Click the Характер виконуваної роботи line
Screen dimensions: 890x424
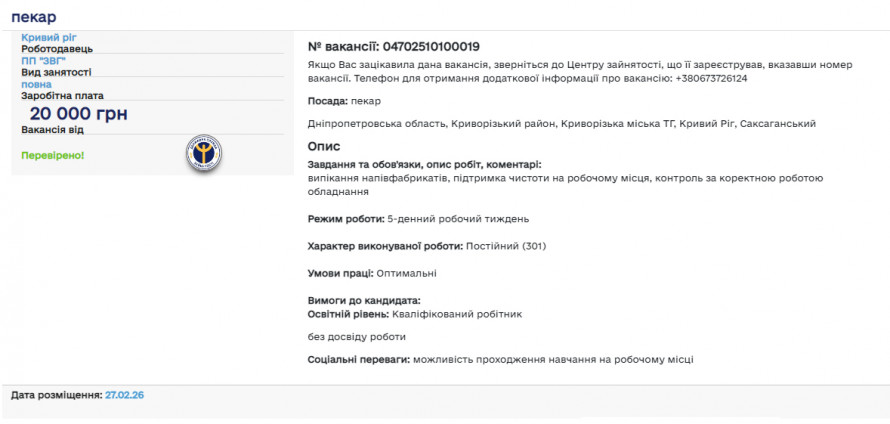click(x=426, y=246)
